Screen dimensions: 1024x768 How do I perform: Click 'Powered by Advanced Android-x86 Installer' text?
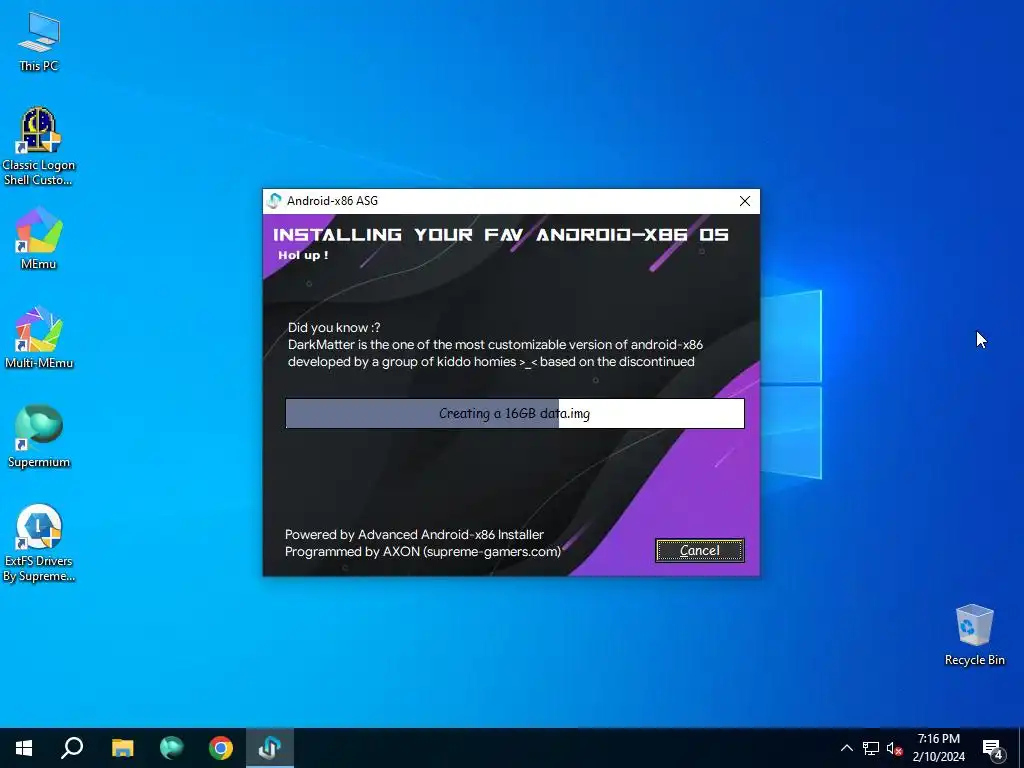coord(414,535)
